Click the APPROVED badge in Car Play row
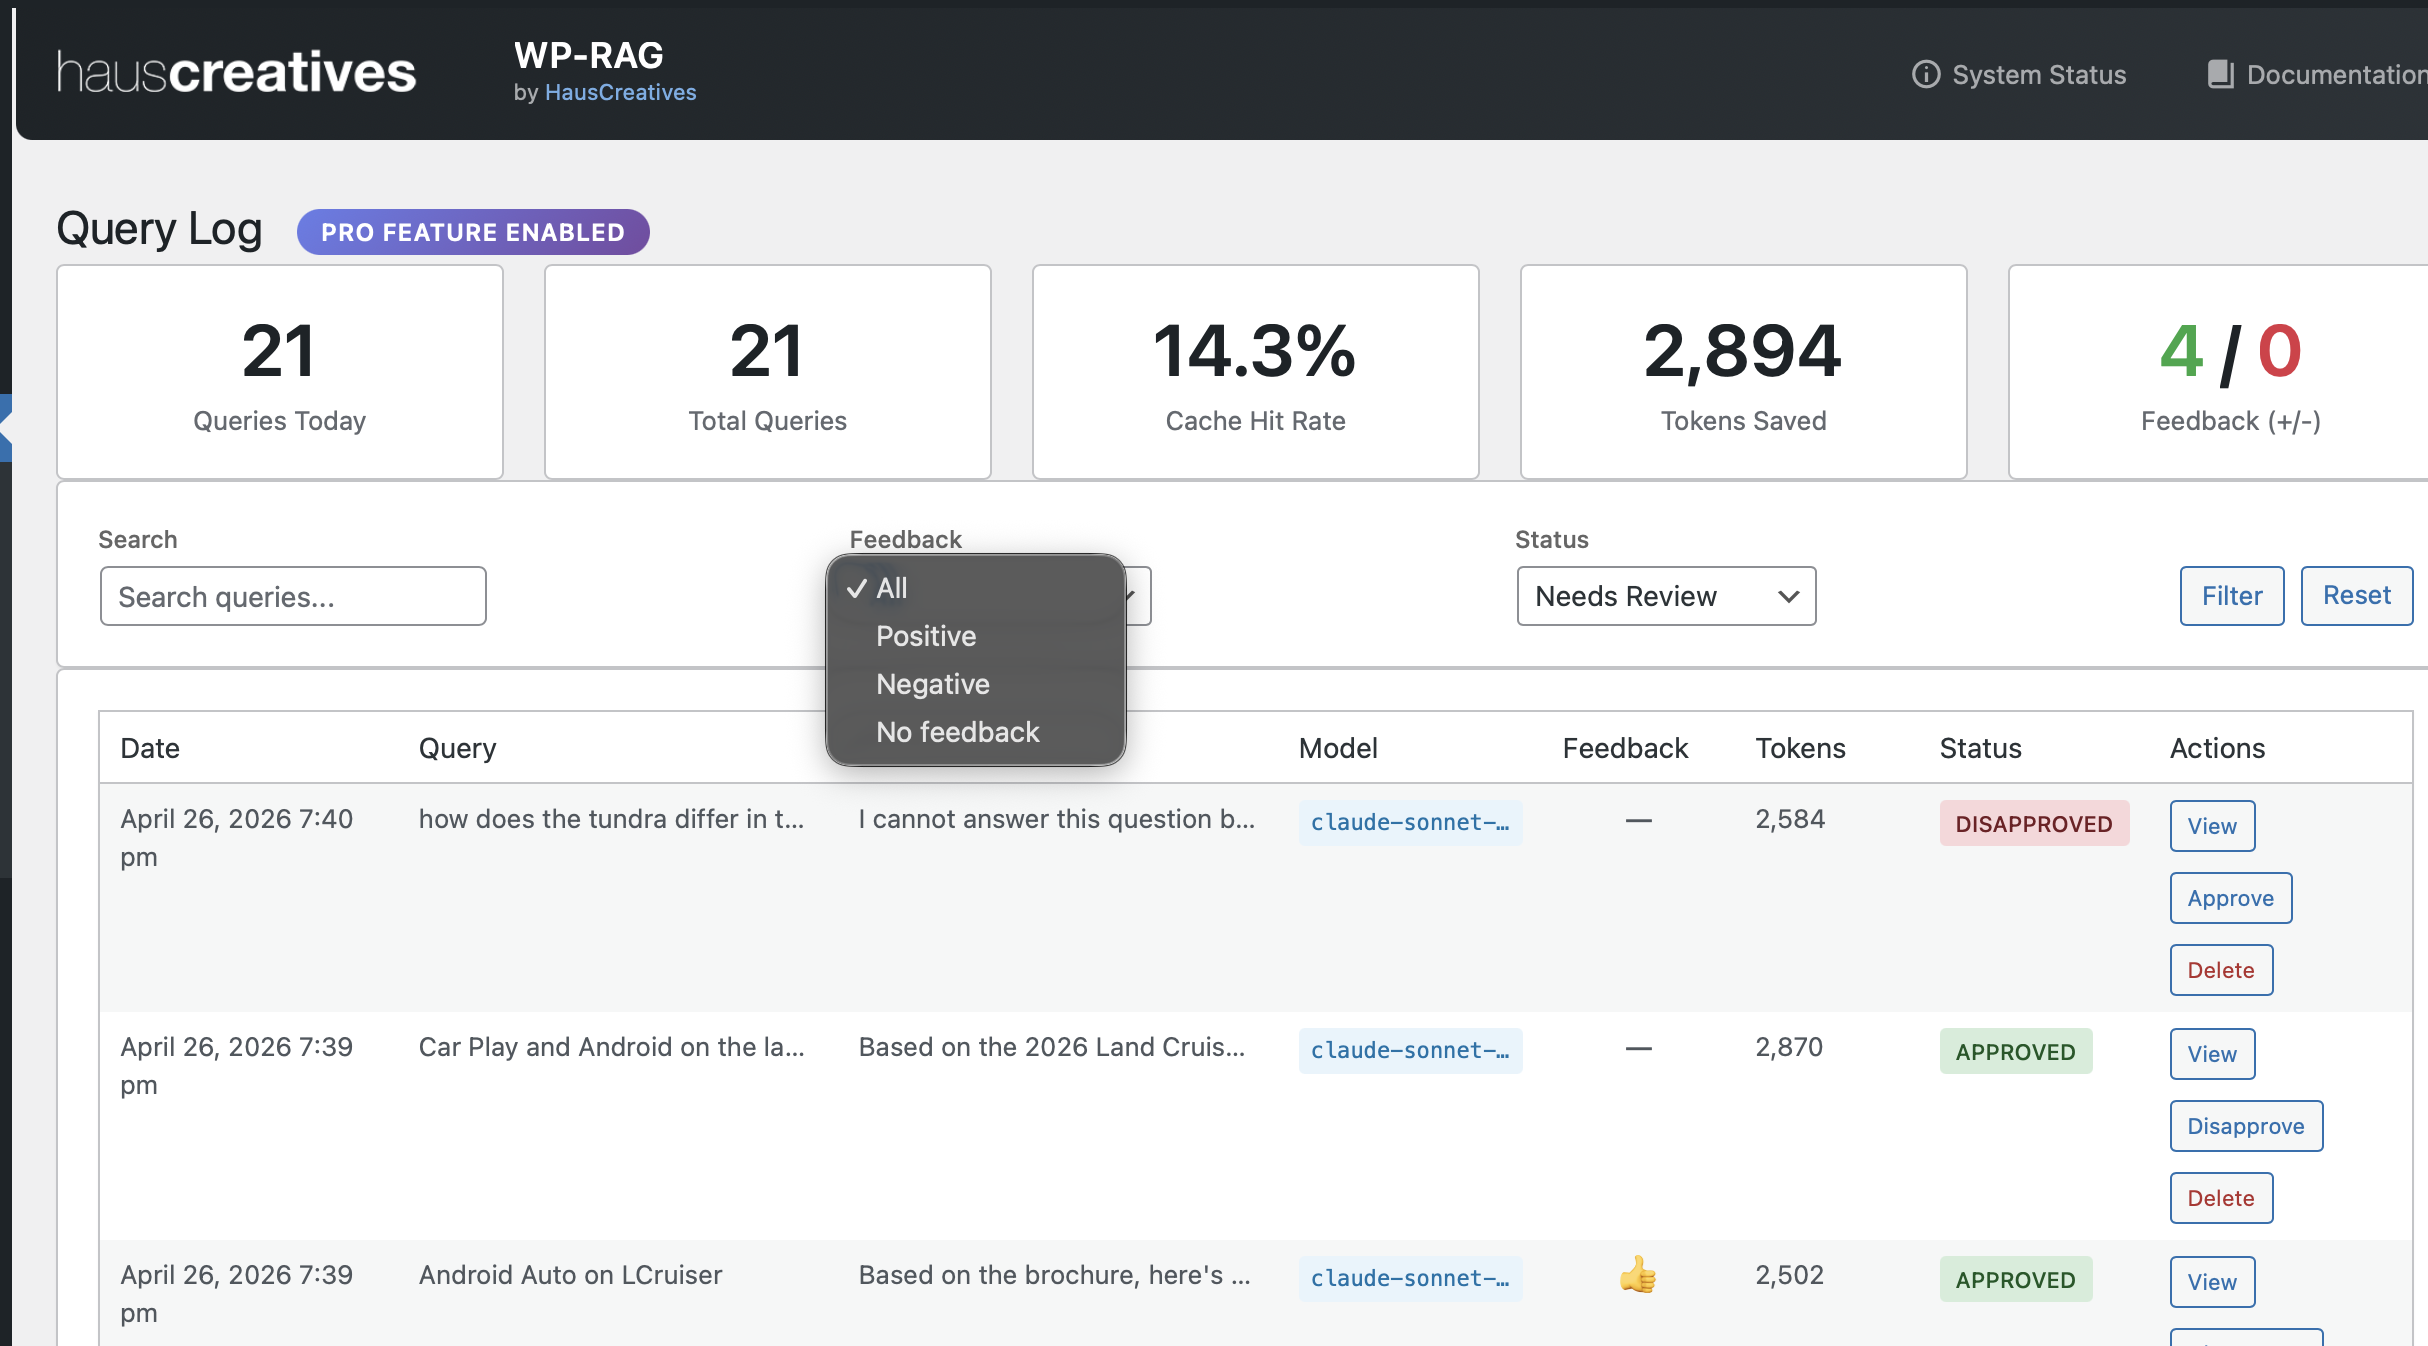Image resolution: width=2428 pixels, height=1346 pixels. coord(2016,1052)
